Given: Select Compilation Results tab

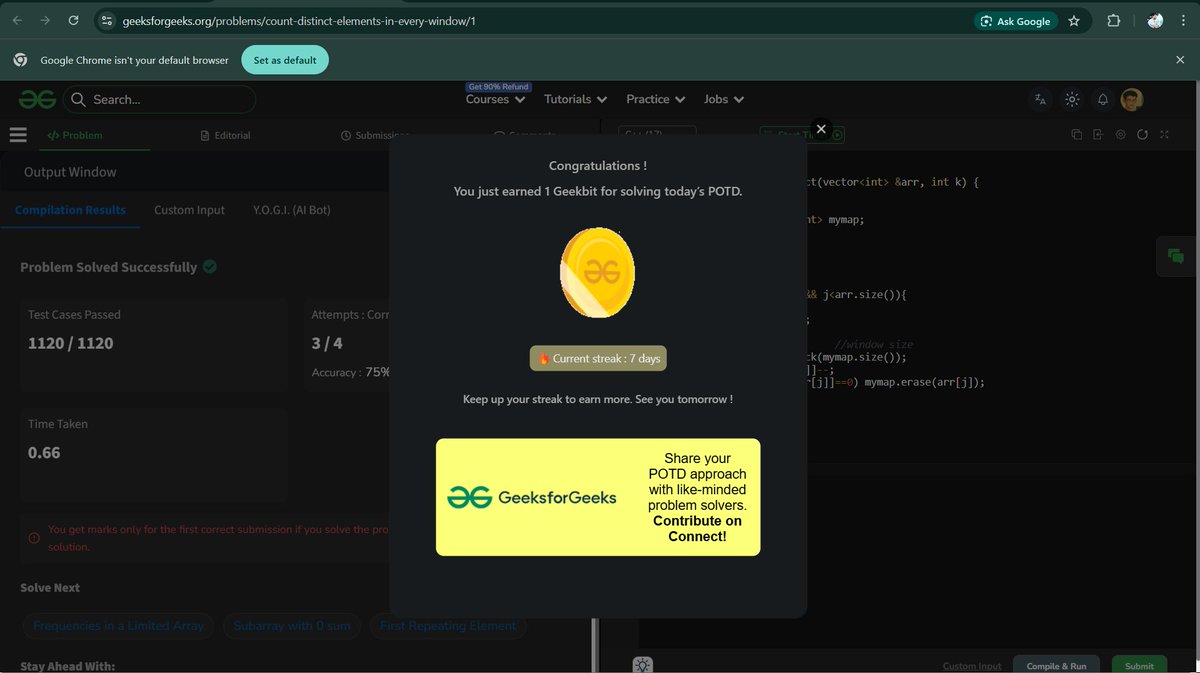Looking at the screenshot, I should pyautogui.click(x=70, y=210).
